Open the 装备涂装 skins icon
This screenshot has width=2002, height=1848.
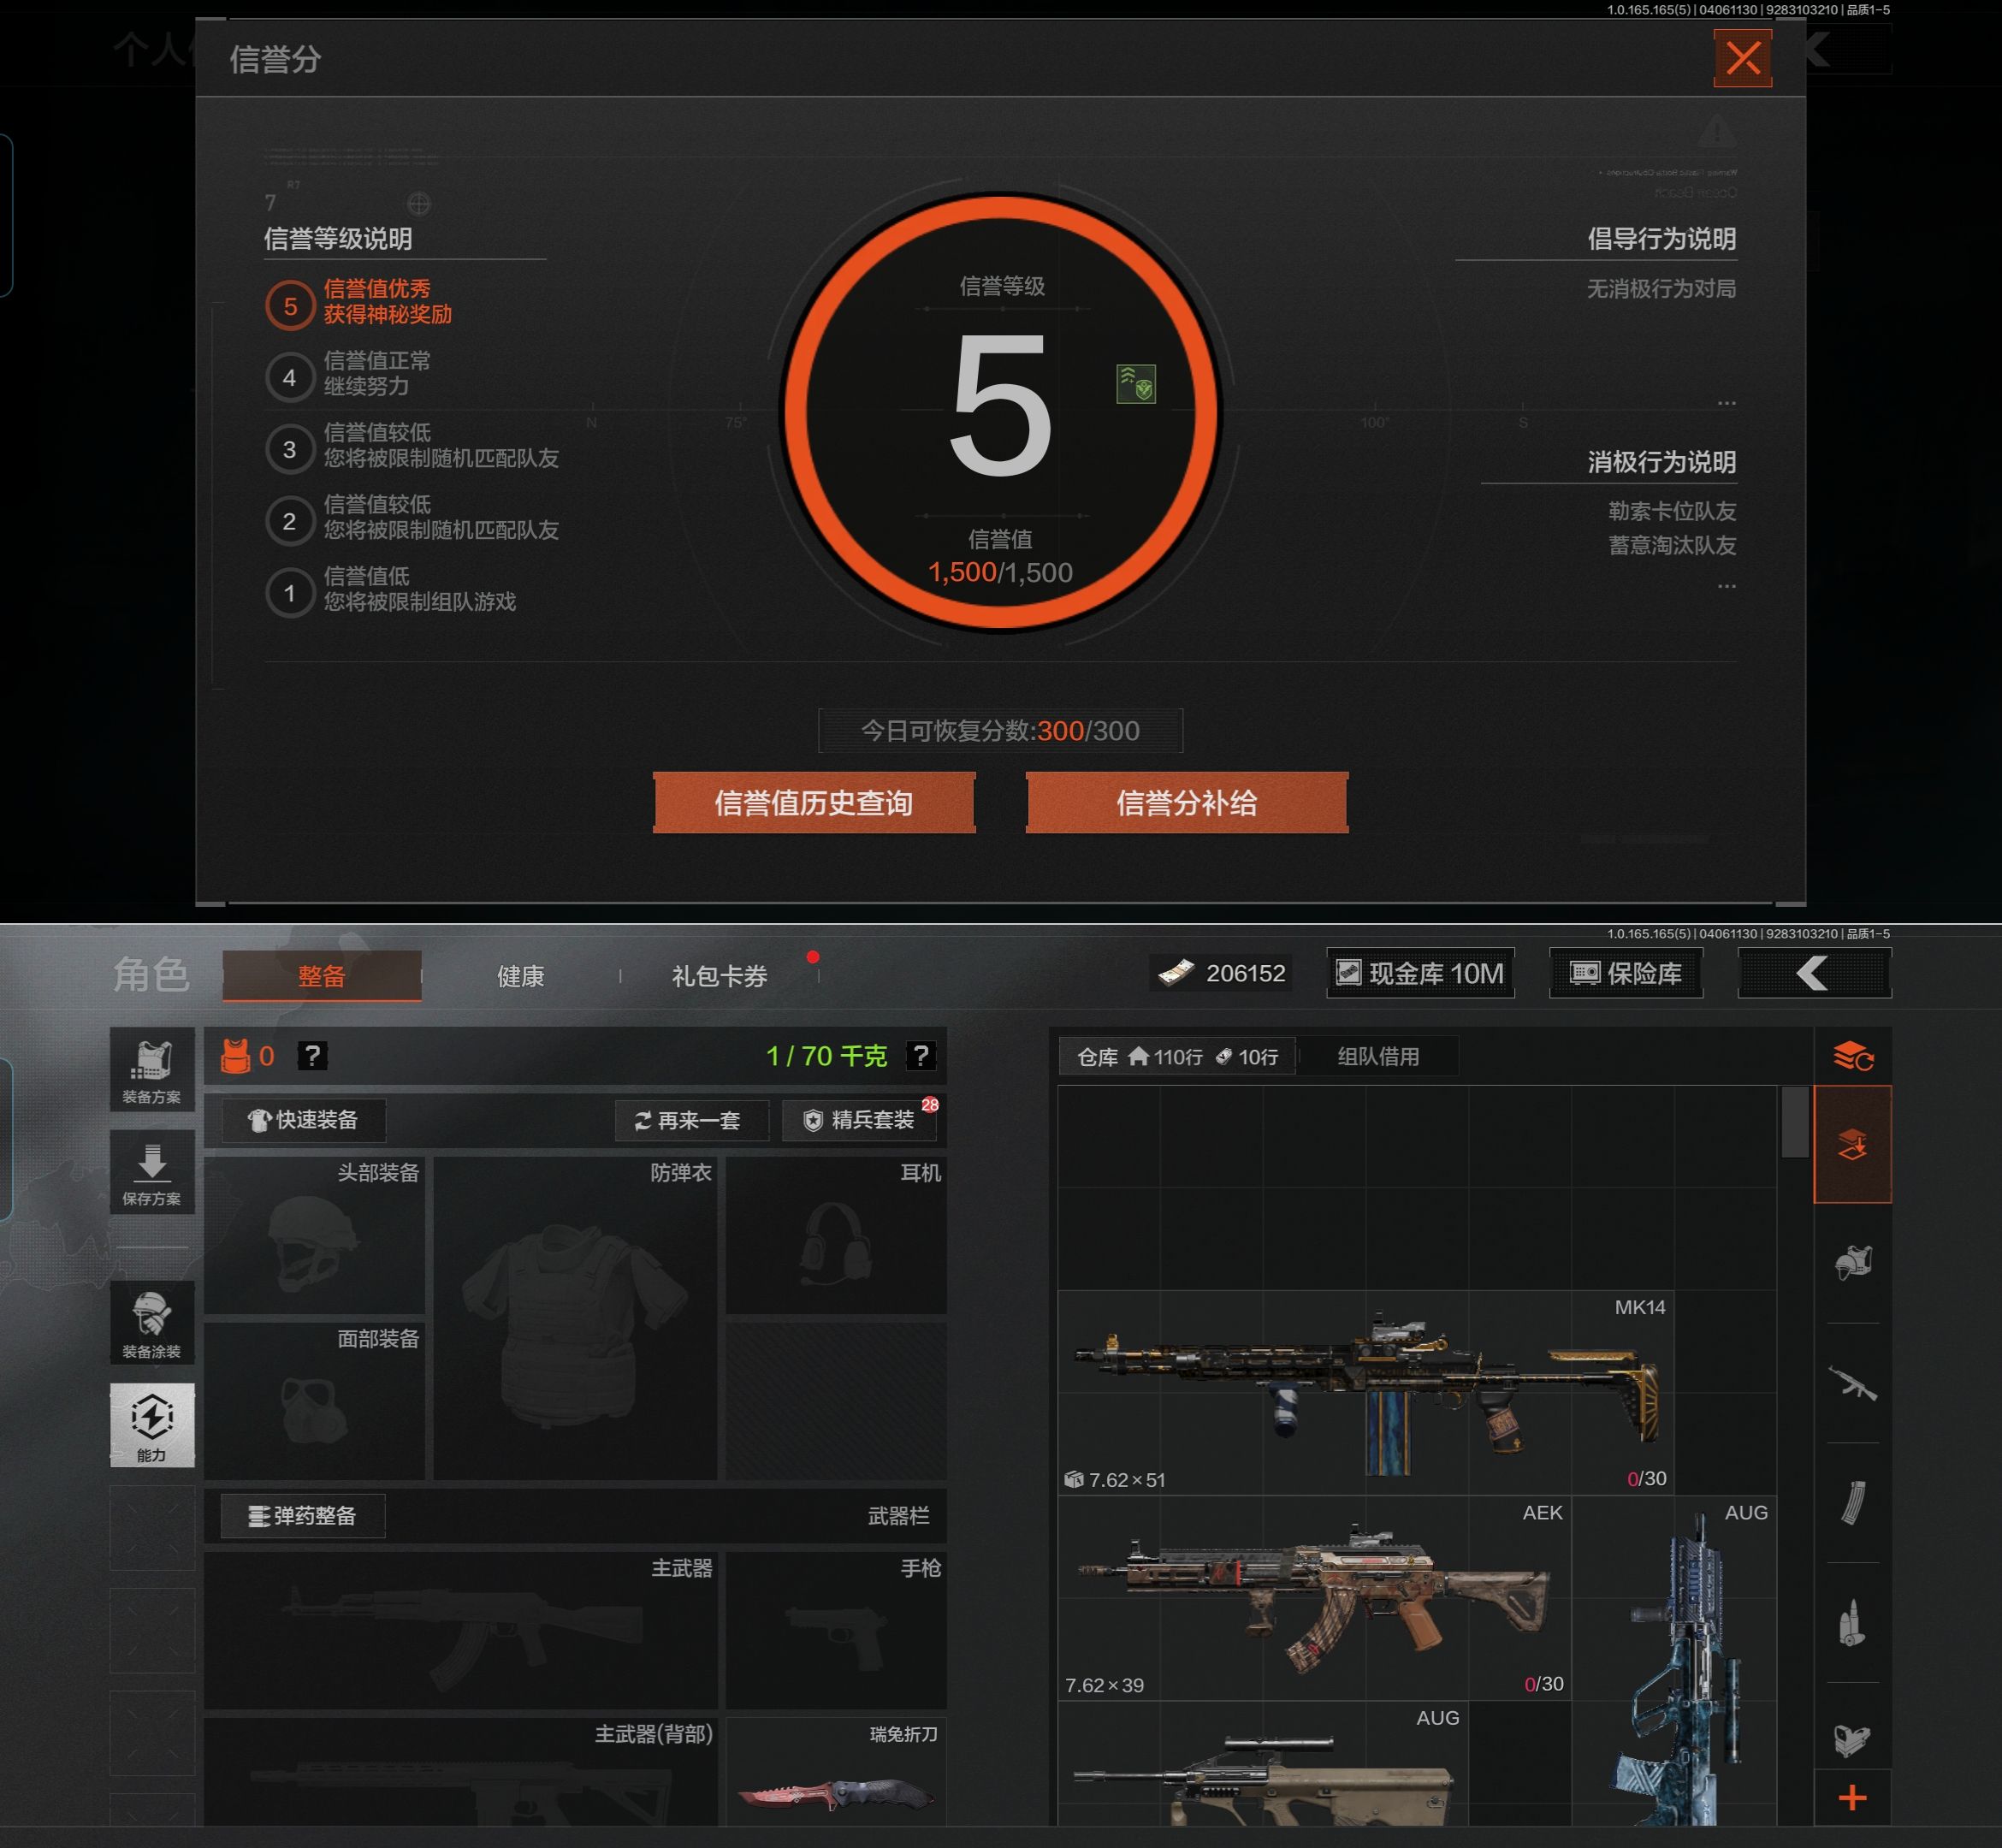152,1323
